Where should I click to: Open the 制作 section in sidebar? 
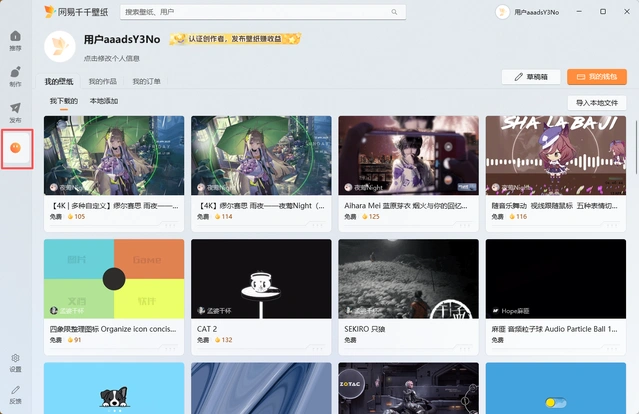pos(15,76)
